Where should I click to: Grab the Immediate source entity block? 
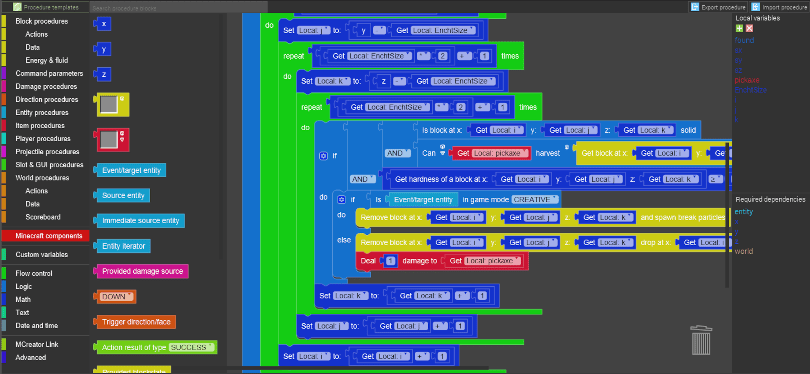pyautogui.click(x=139, y=221)
